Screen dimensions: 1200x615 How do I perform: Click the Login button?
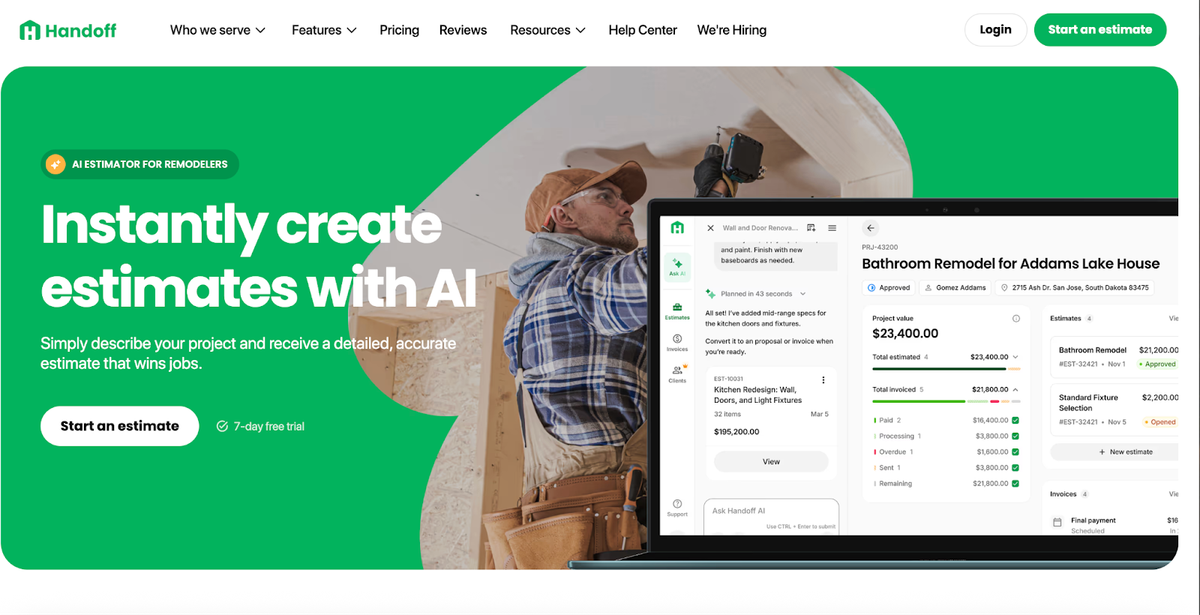(995, 29)
